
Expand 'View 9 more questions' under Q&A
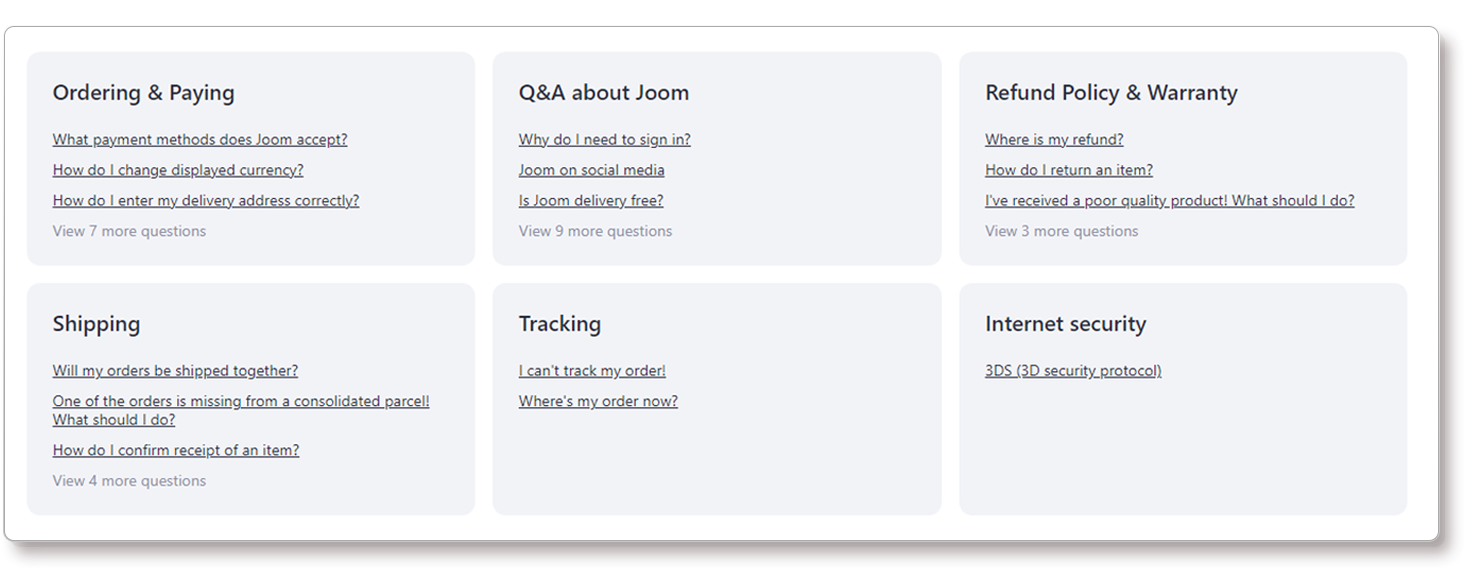[595, 231]
